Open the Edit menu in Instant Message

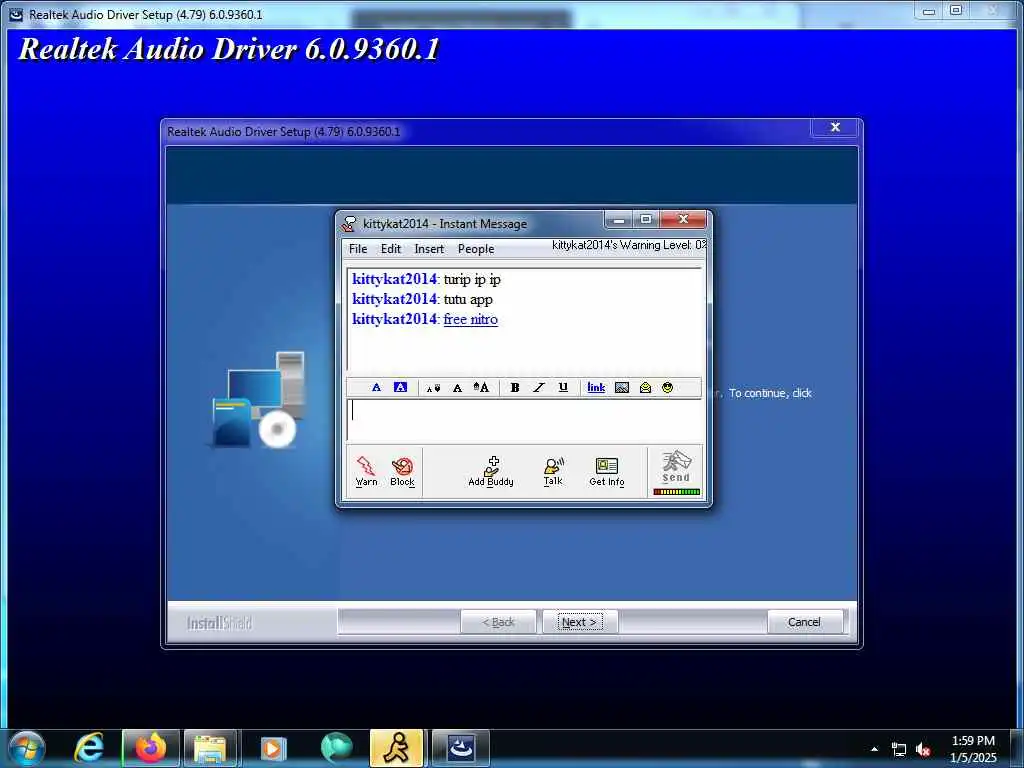[x=391, y=249]
